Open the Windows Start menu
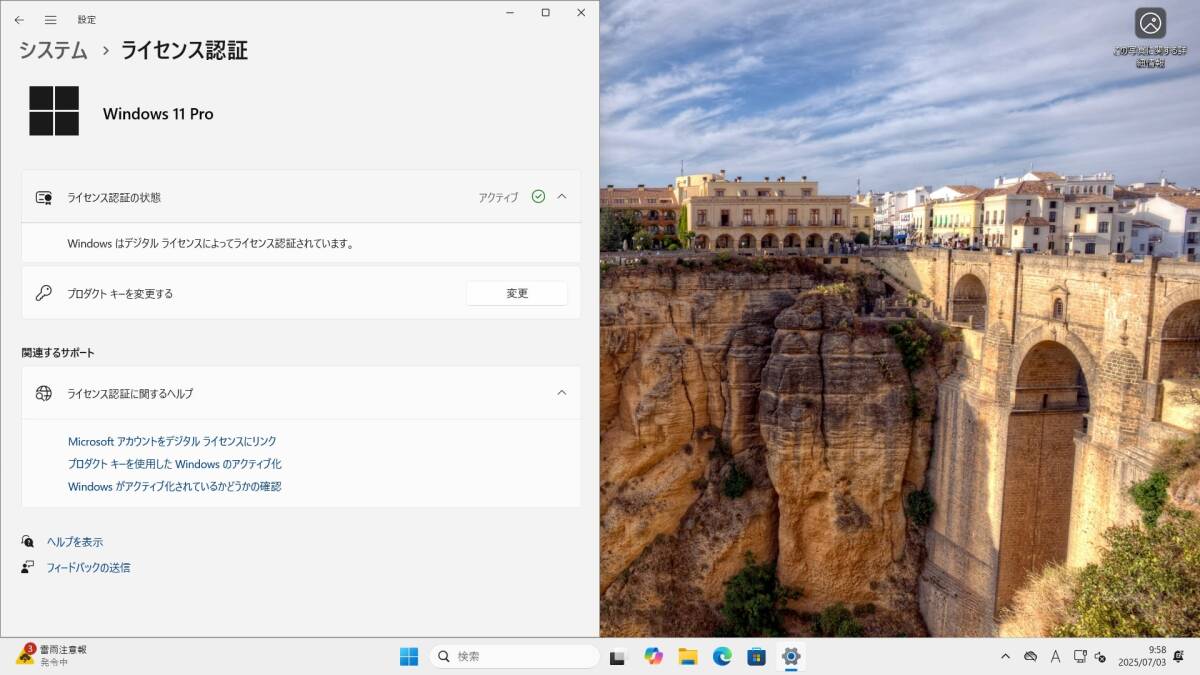Viewport: 1200px width, 675px height. click(409, 656)
